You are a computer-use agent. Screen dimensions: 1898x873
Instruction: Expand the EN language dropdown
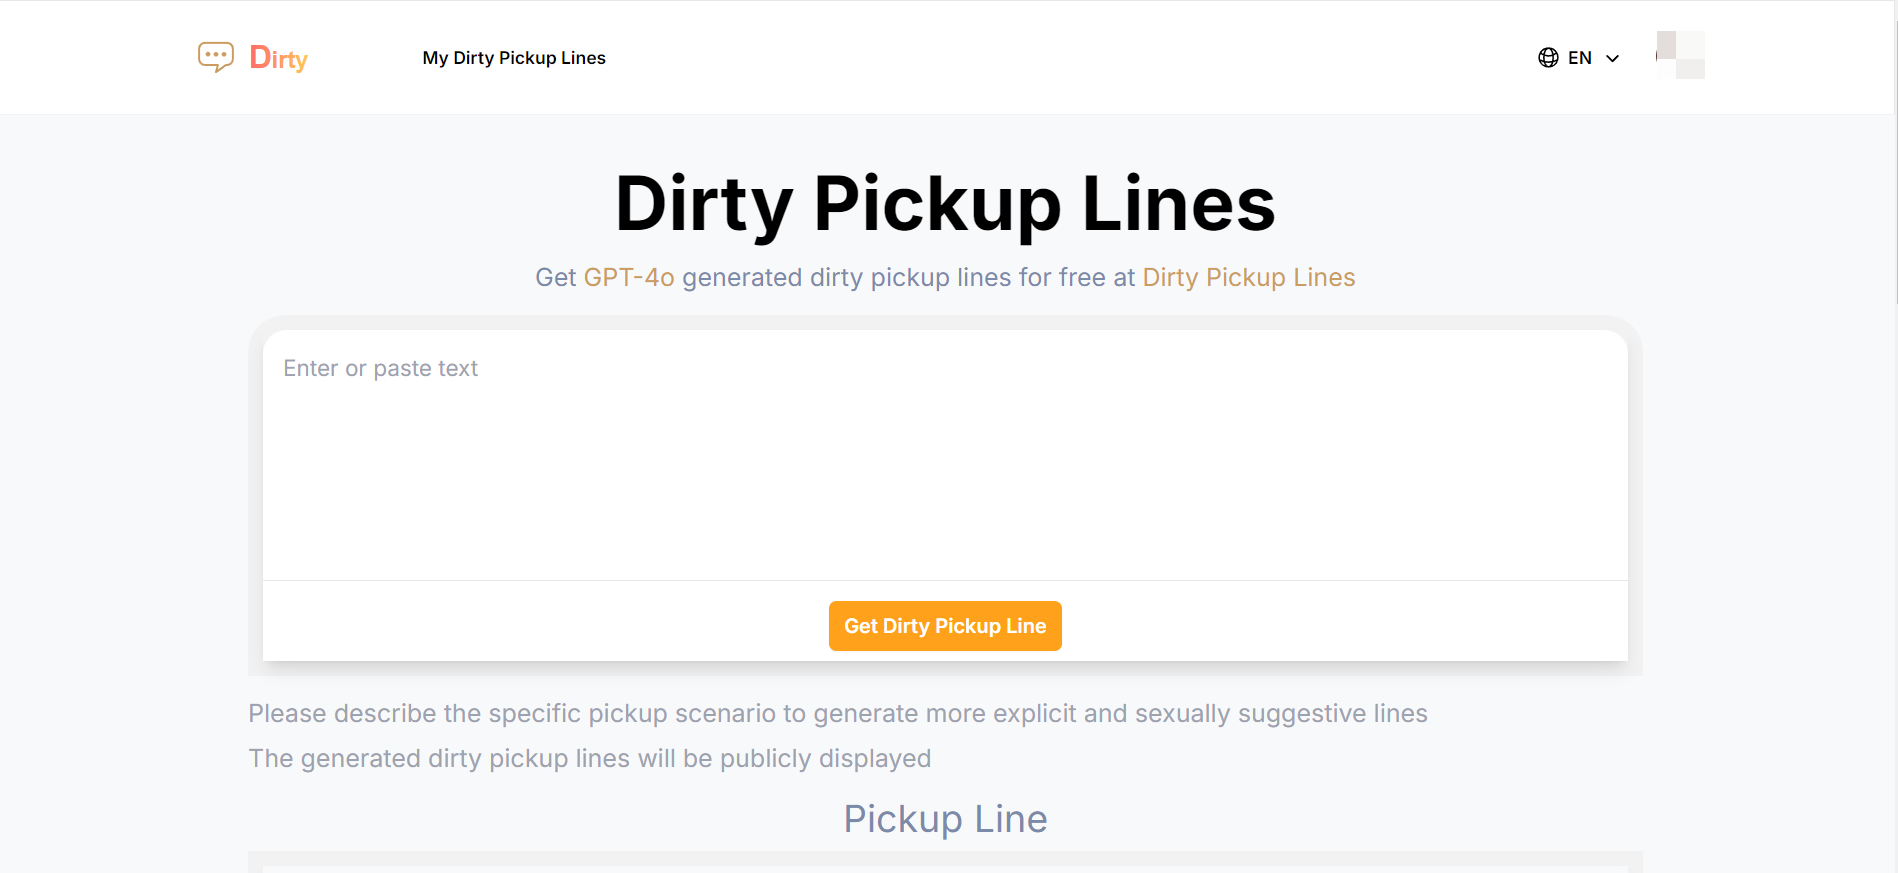[1580, 58]
